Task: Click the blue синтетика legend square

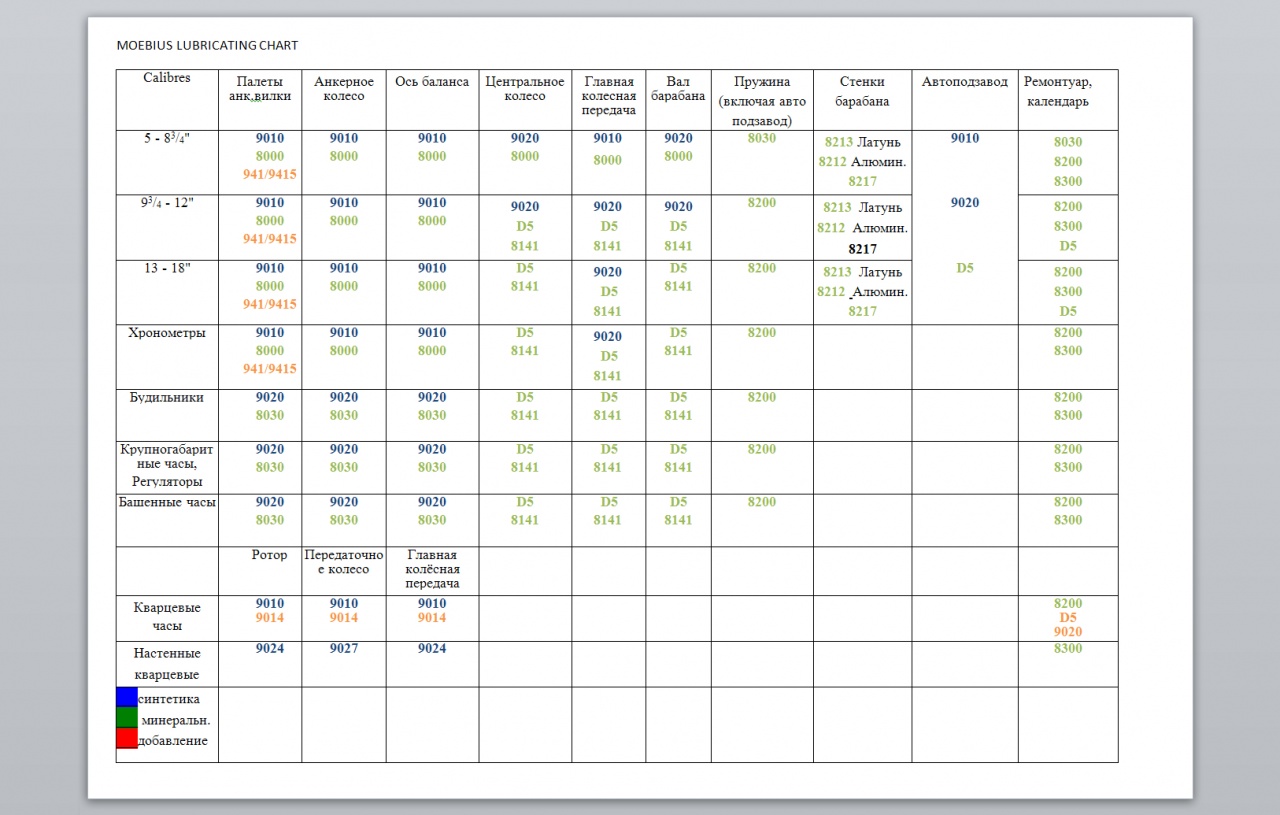Action: pyautogui.click(x=127, y=697)
